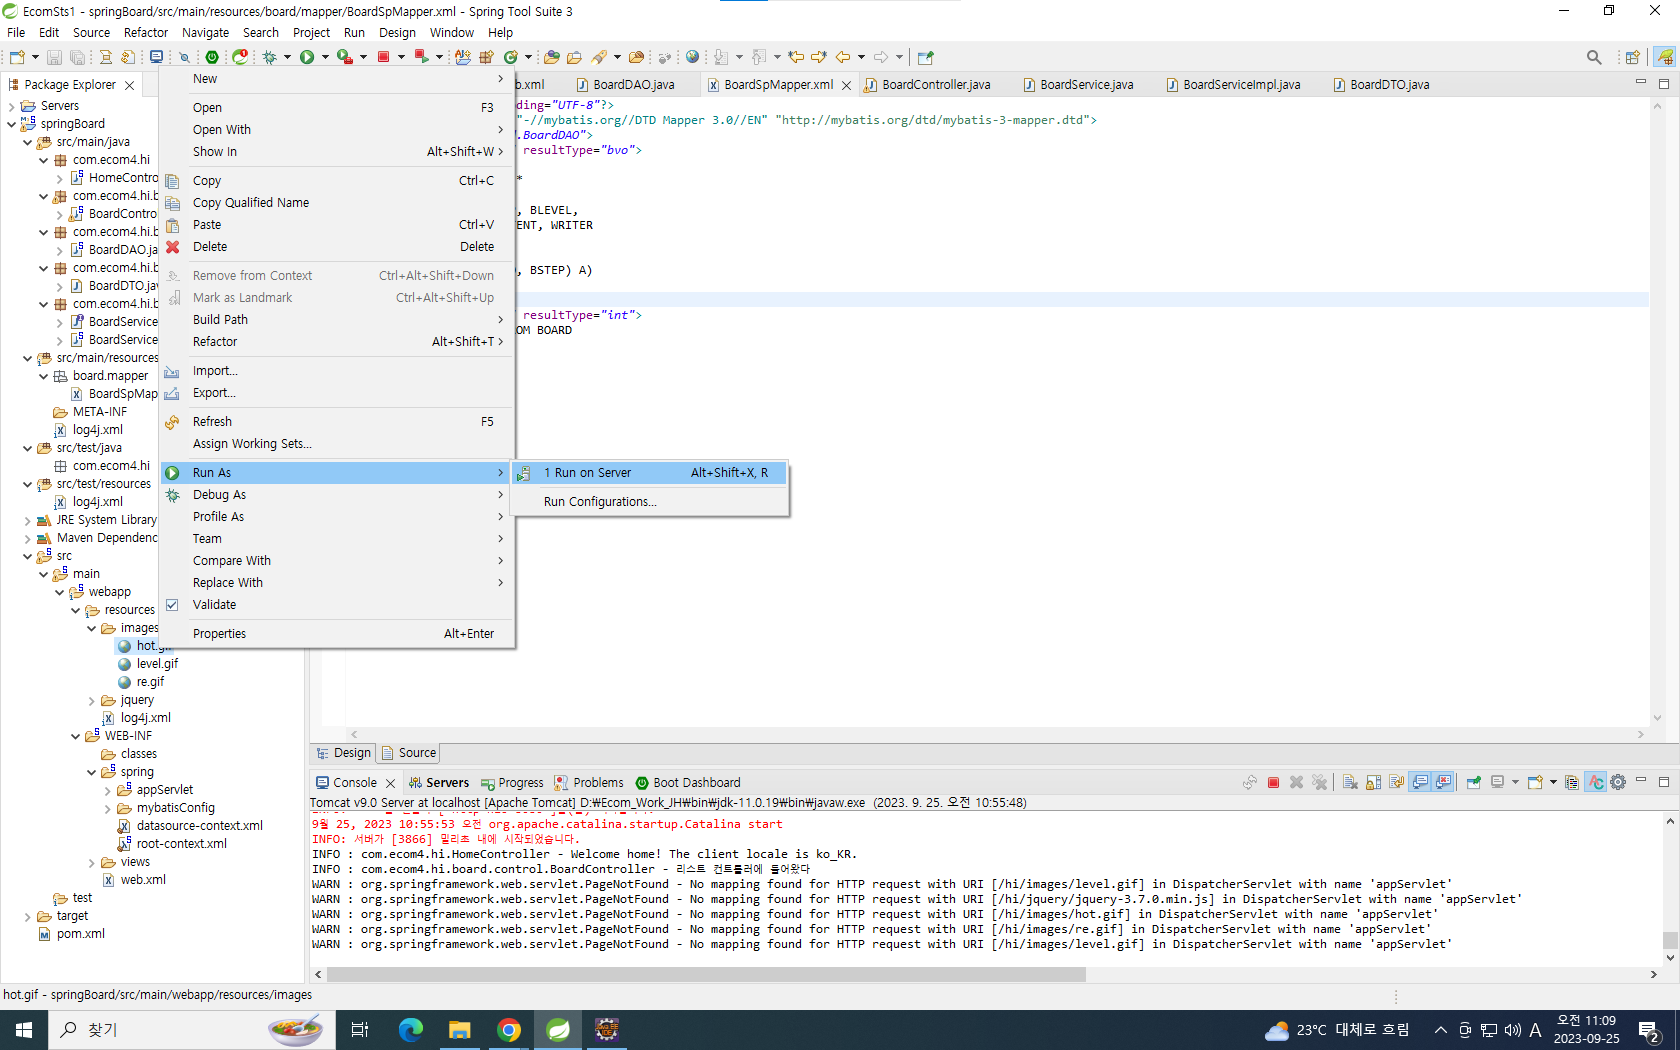Image resolution: width=1680 pixels, height=1050 pixels.
Task: Open File Explorer from the taskbar
Action: coord(460,1030)
